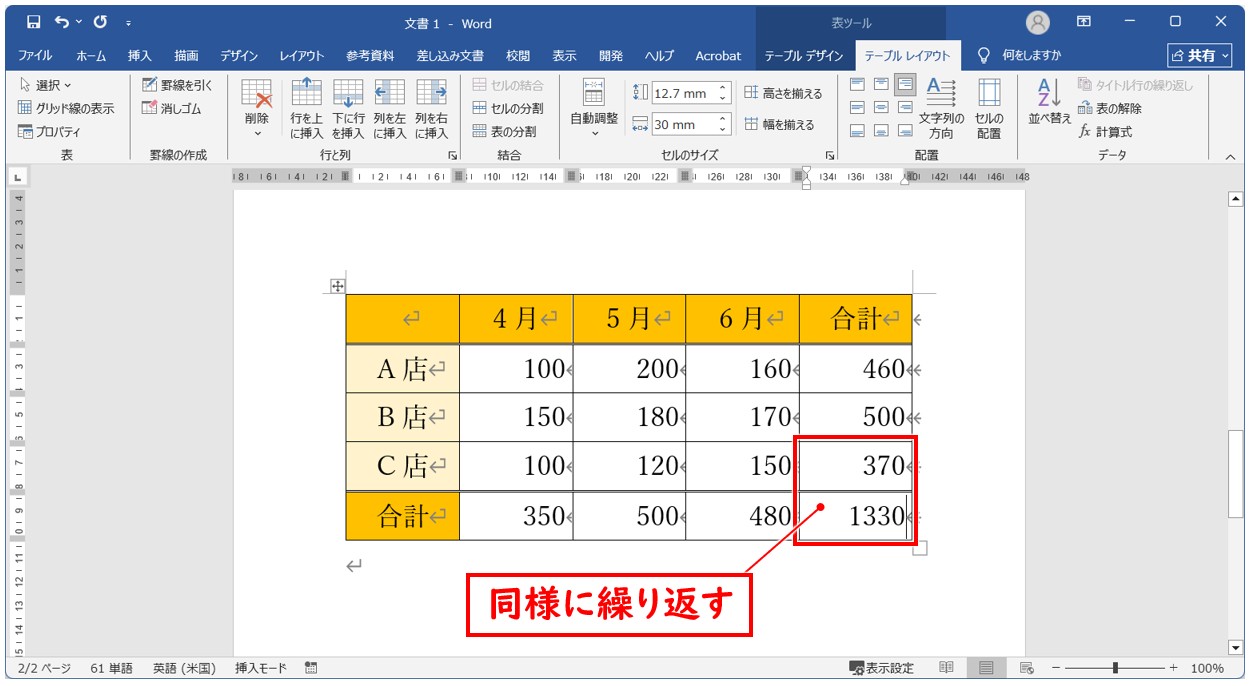Click 列を右に挿入 insert column right

pos(432,108)
